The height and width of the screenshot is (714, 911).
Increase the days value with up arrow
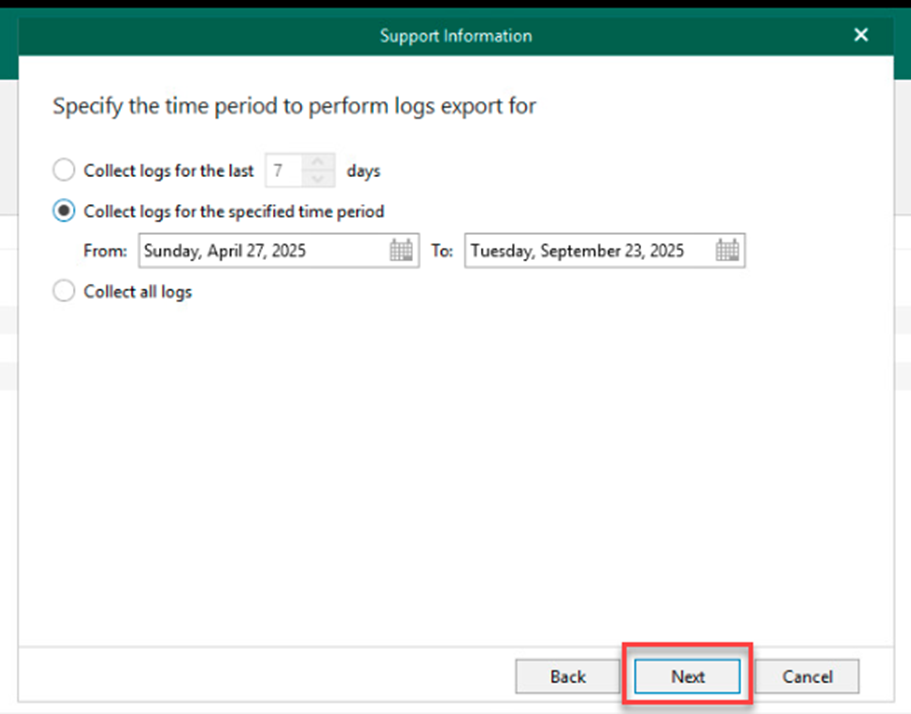318,163
